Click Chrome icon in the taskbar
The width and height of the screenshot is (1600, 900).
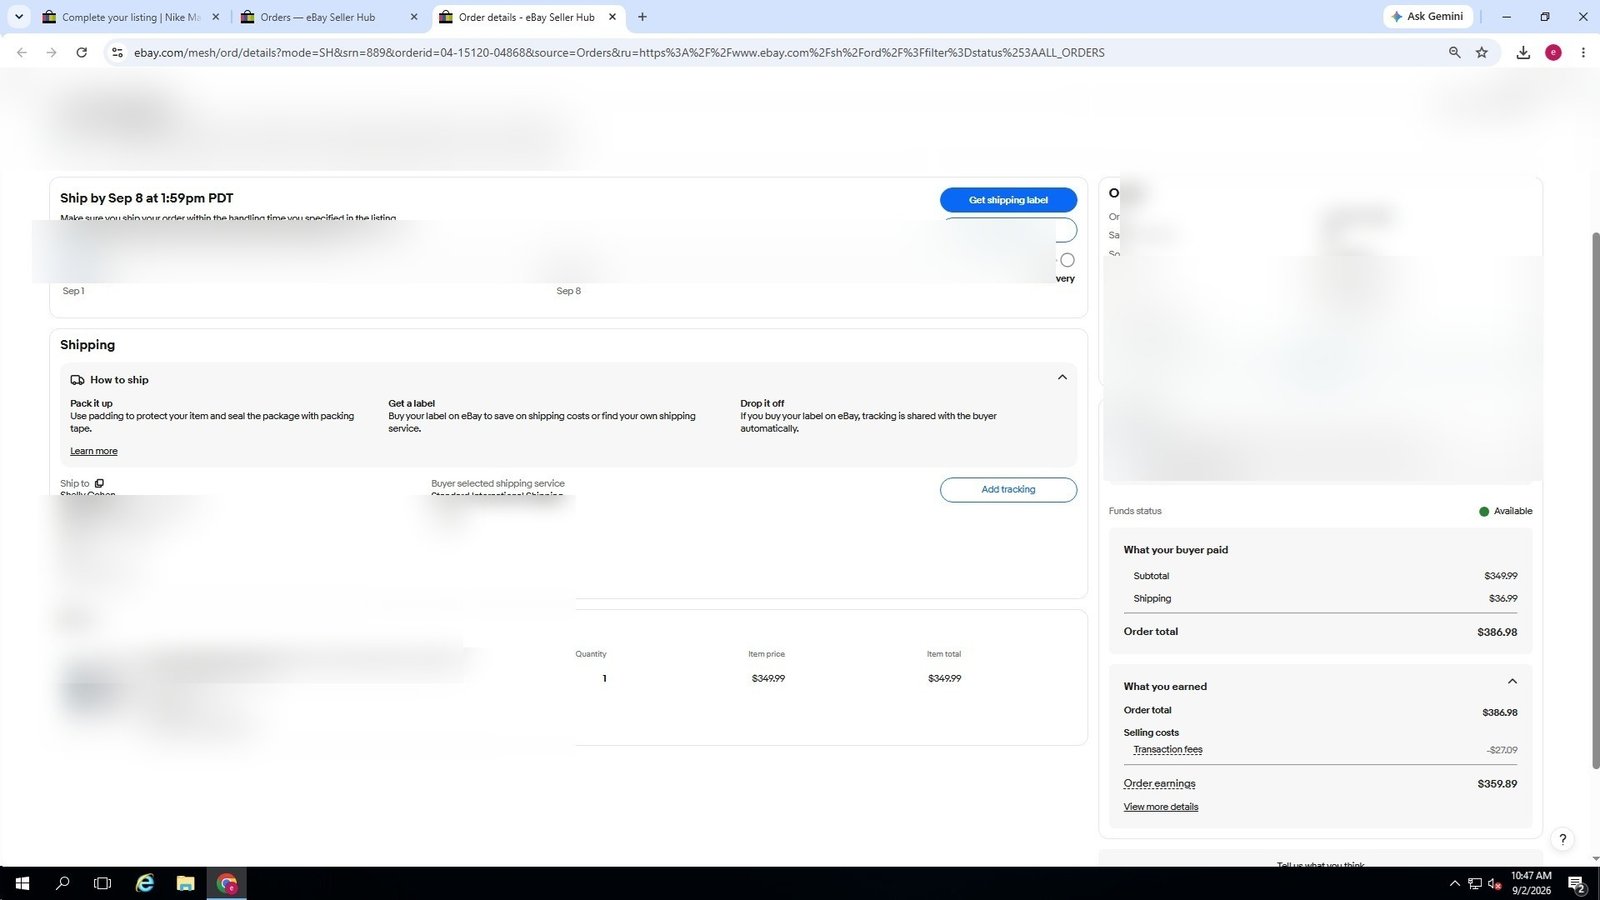pyautogui.click(x=227, y=884)
